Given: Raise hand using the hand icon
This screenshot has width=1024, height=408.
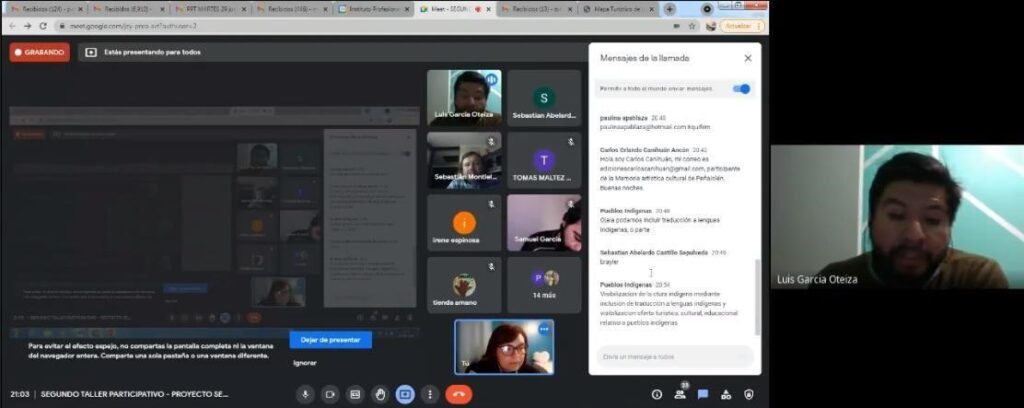Looking at the screenshot, I should [x=380, y=394].
